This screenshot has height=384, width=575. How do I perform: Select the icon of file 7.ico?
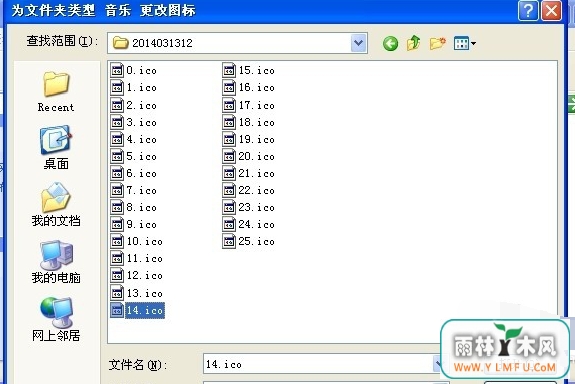[x=117, y=190]
